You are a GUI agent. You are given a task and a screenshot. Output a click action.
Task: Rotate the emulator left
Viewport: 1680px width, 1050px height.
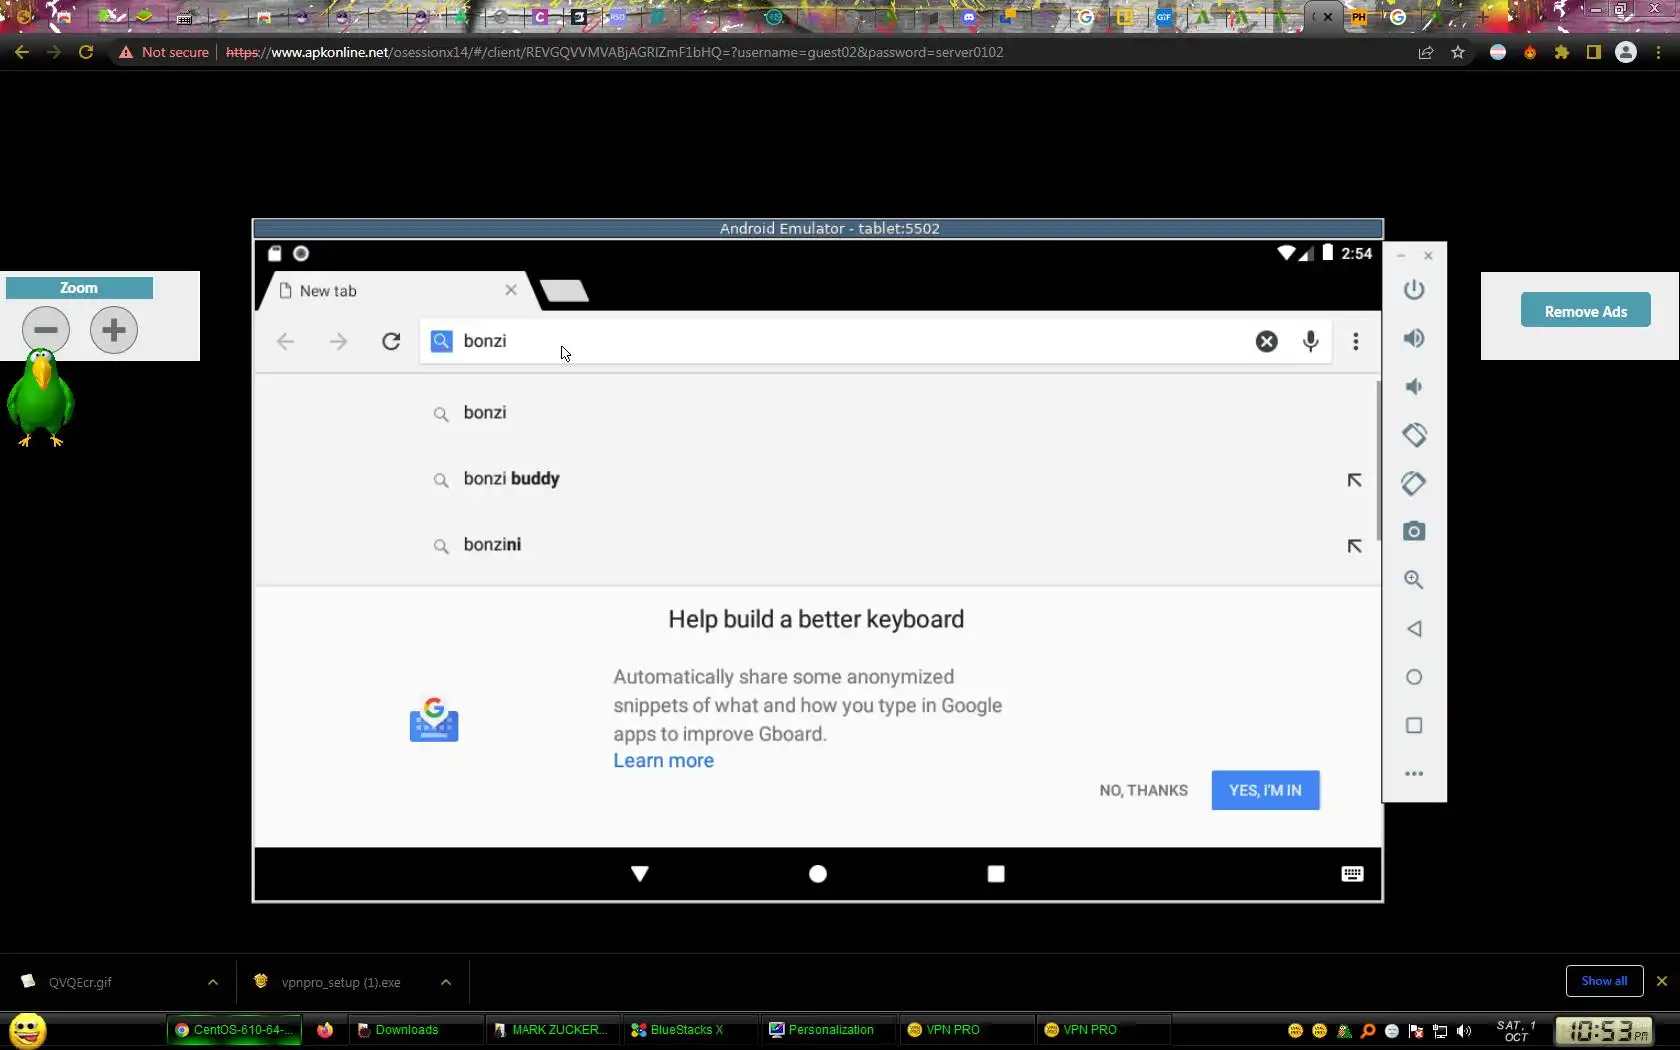click(1413, 435)
